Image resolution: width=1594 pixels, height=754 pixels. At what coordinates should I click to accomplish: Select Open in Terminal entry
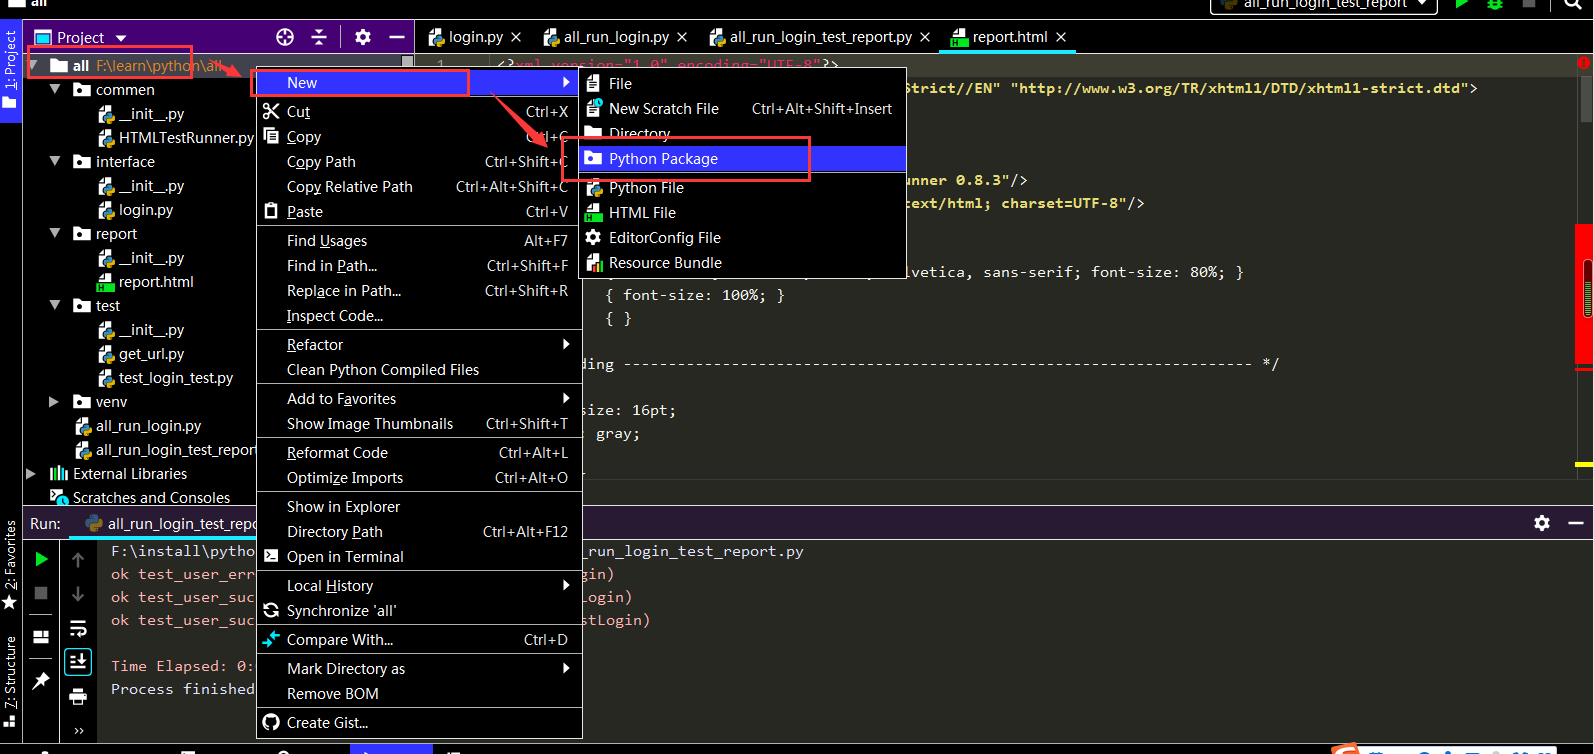(419, 557)
